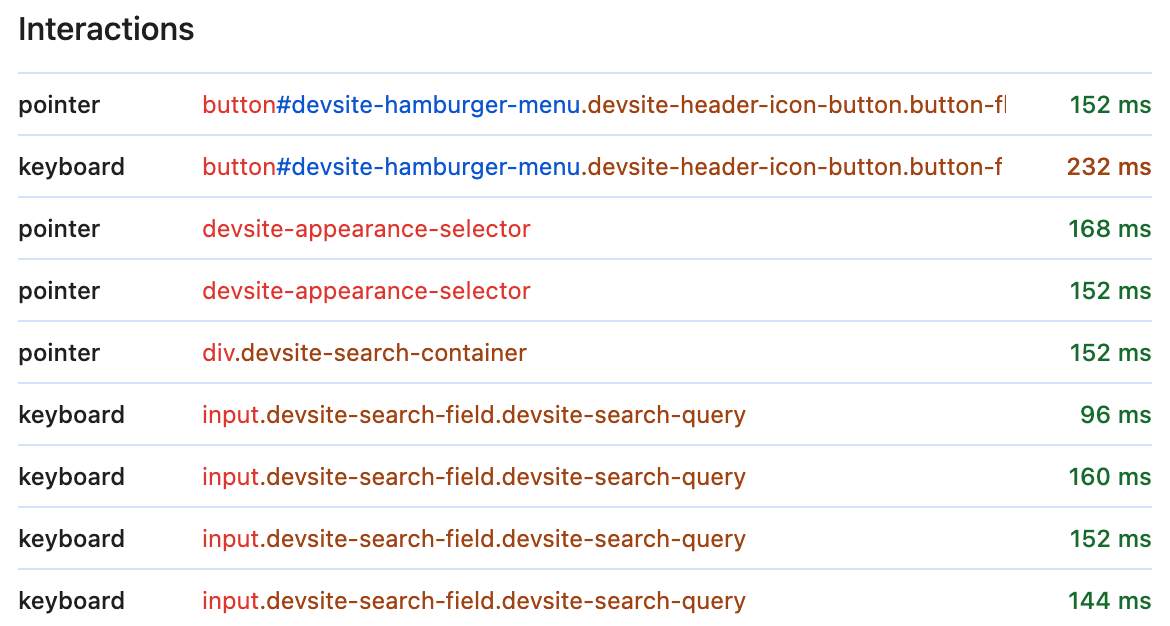Click the 160 ms duration value
This screenshot has height=626, width=1170.
(x=1110, y=477)
